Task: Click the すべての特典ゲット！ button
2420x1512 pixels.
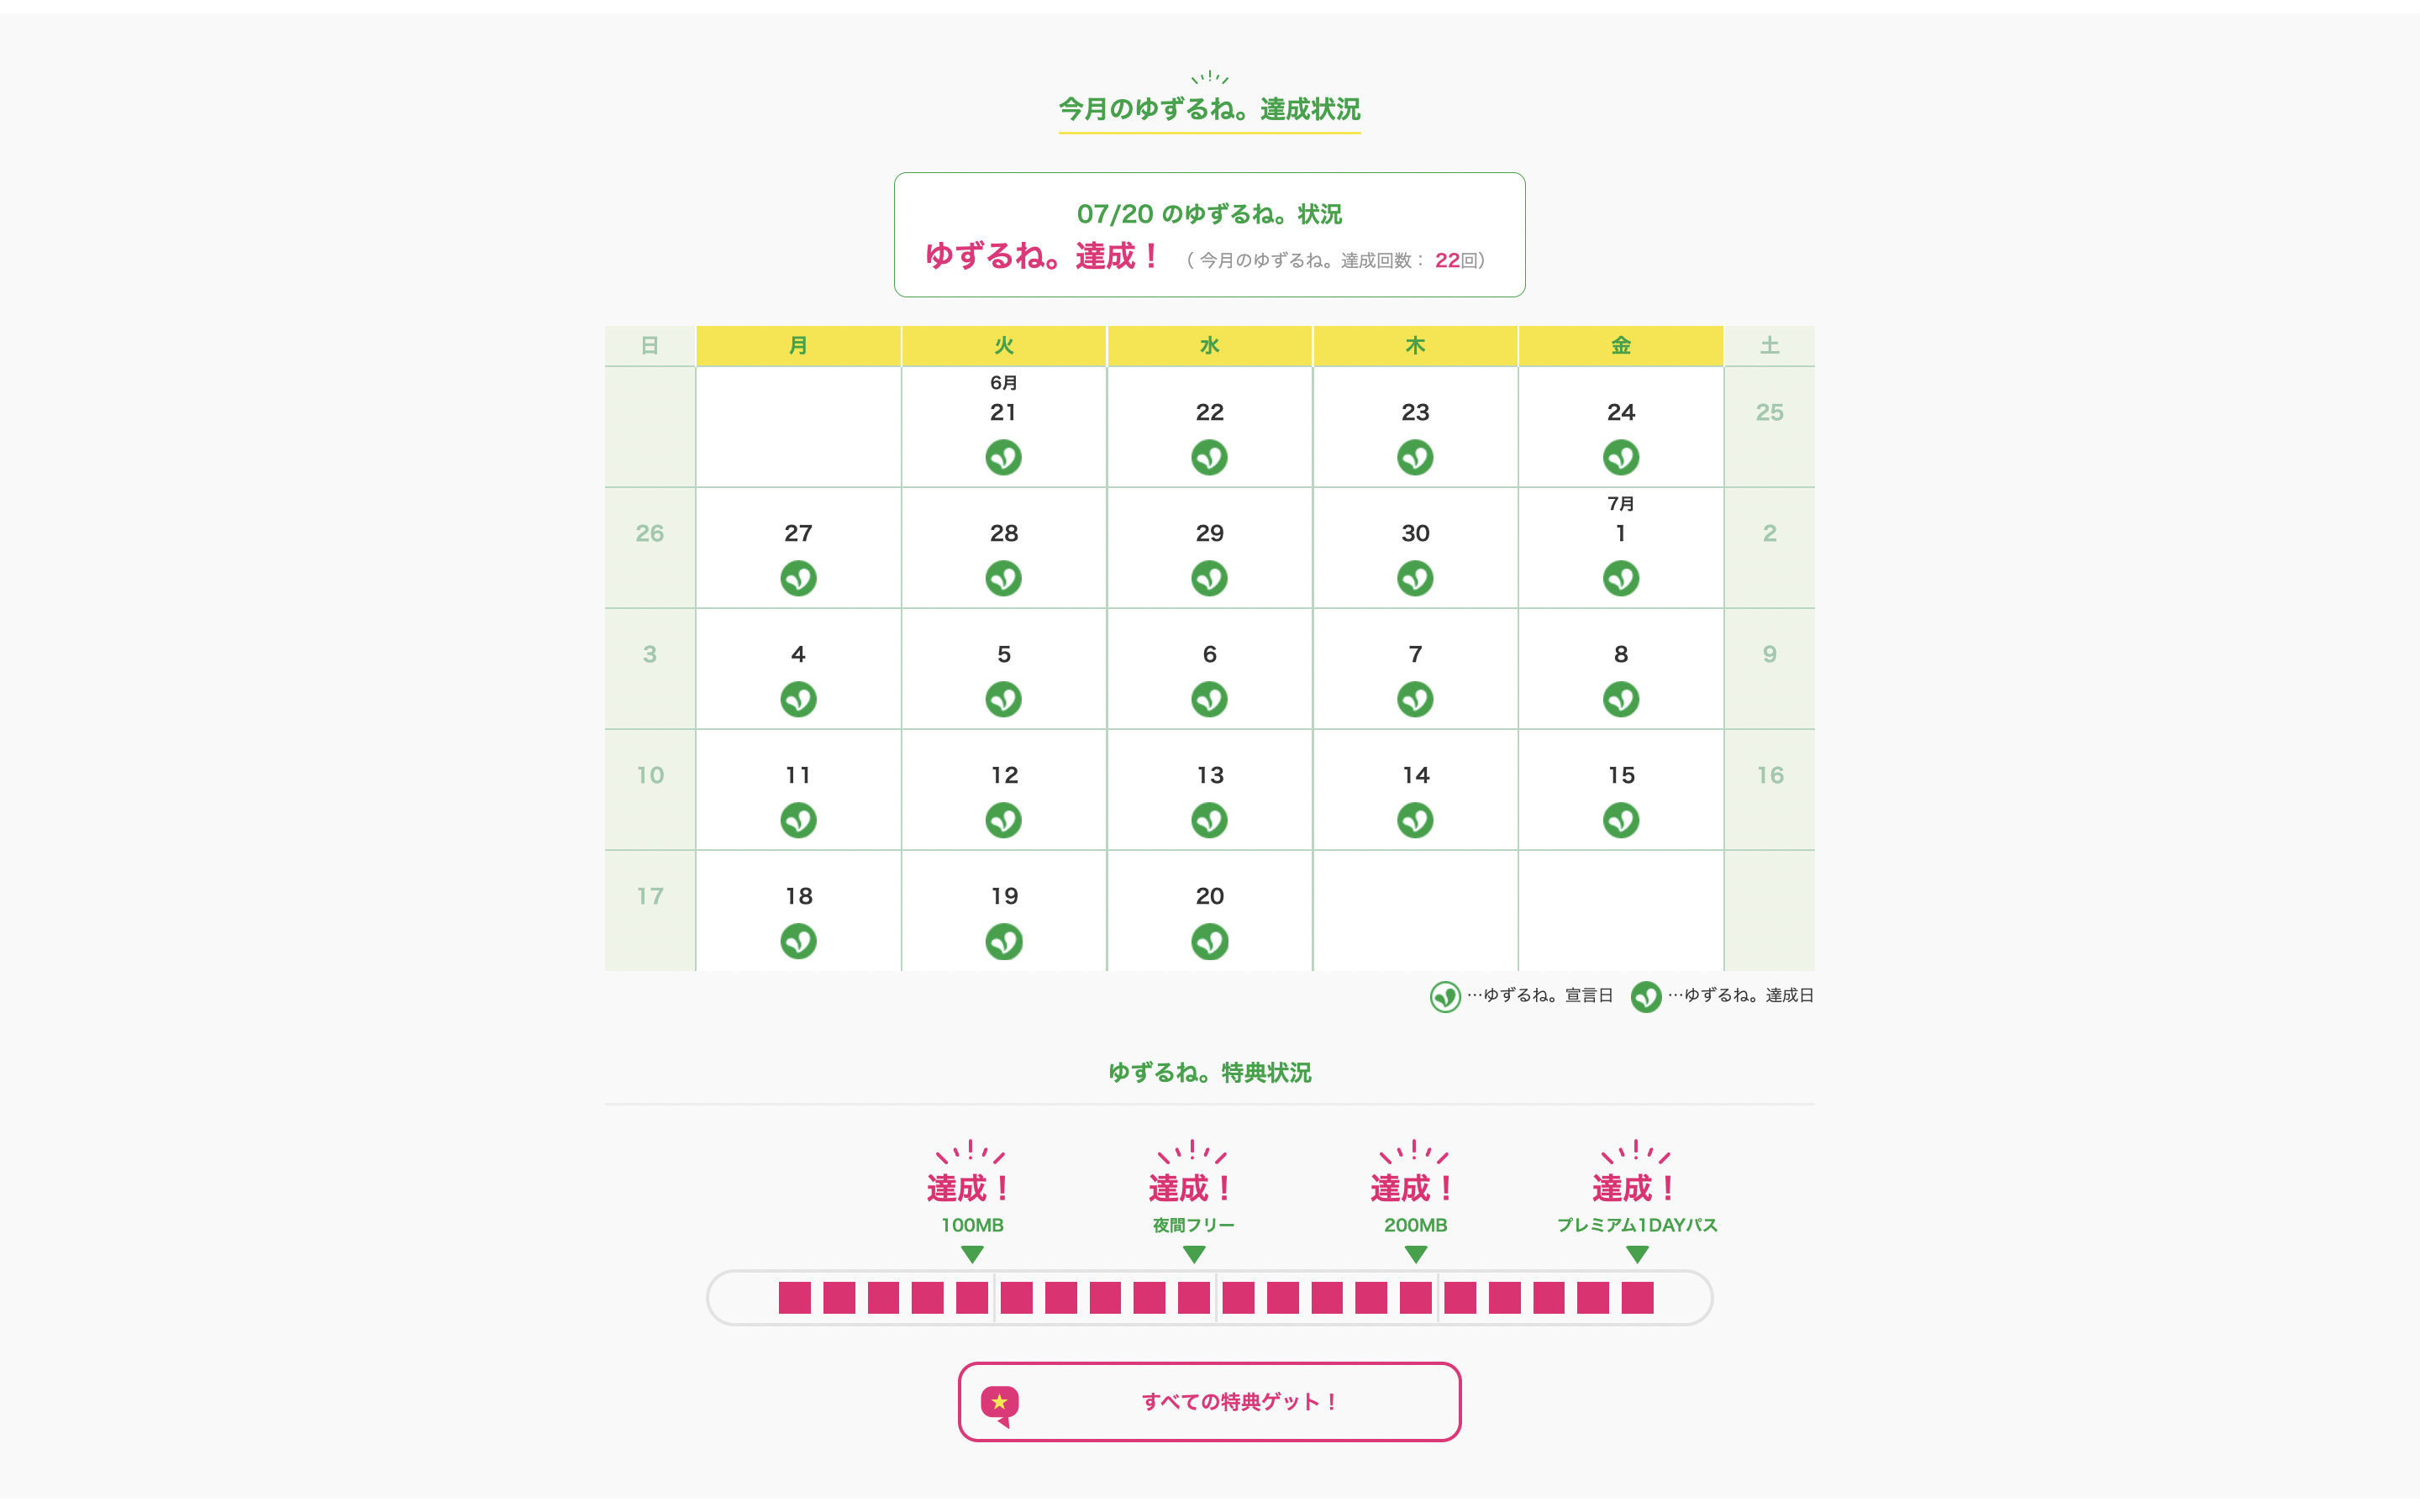Action: pyautogui.click(x=1209, y=1402)
